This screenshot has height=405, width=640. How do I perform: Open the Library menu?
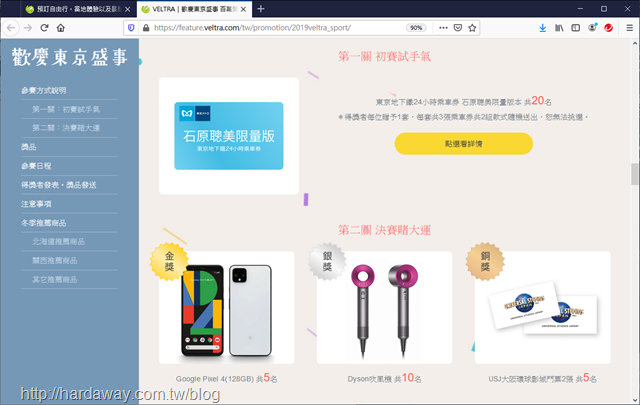coord(559,28)
